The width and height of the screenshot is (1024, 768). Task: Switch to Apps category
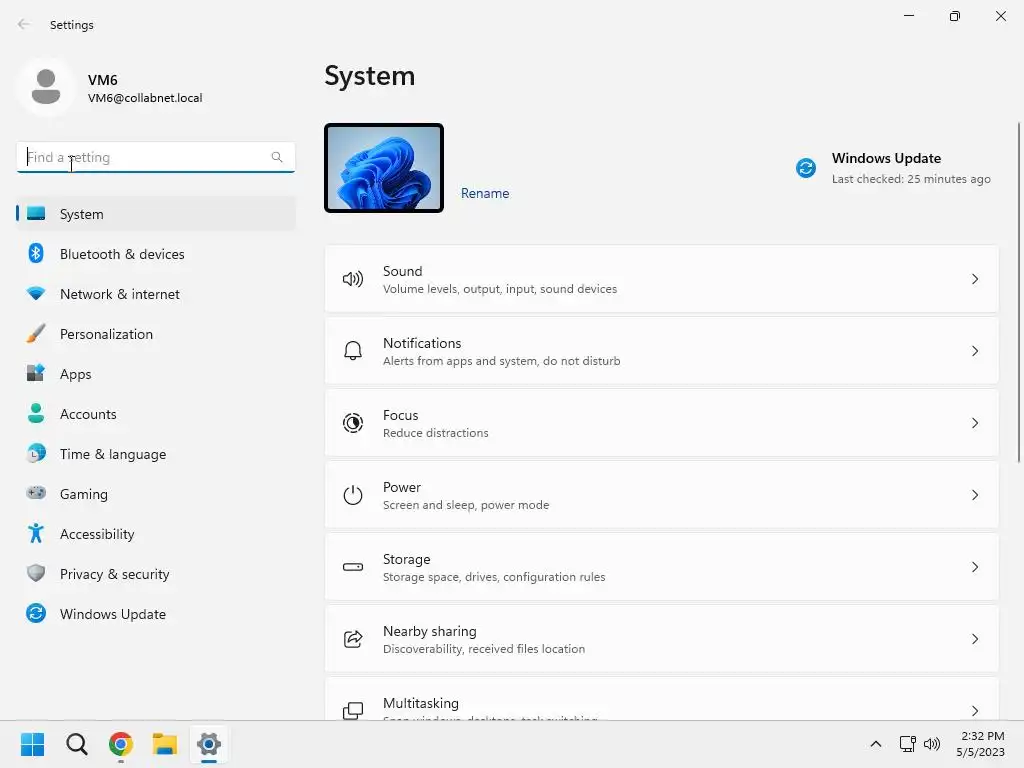tap(156, 374)
